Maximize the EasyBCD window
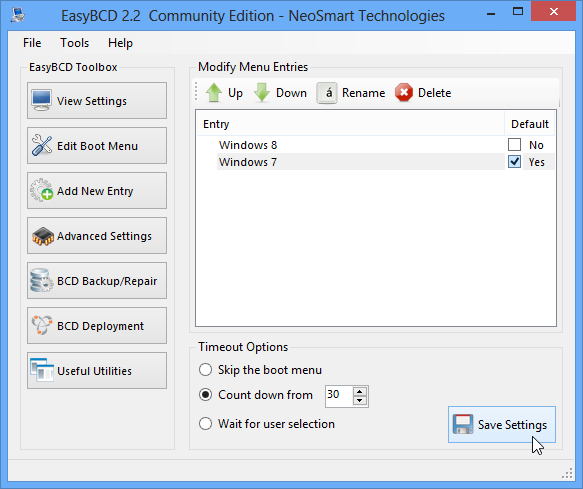This screenshot has width=583, height=489. (x=518, y=12)
